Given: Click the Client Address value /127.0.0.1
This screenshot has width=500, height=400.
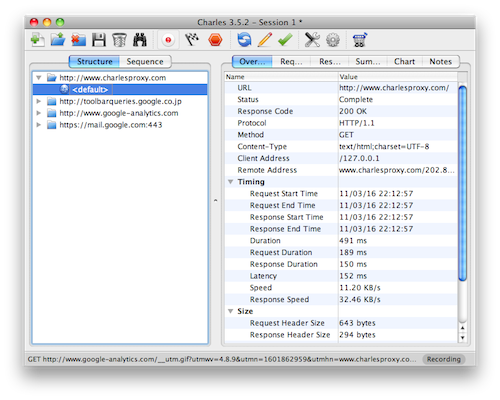Looking at the screenshot, I should click(x=359, y=158).
